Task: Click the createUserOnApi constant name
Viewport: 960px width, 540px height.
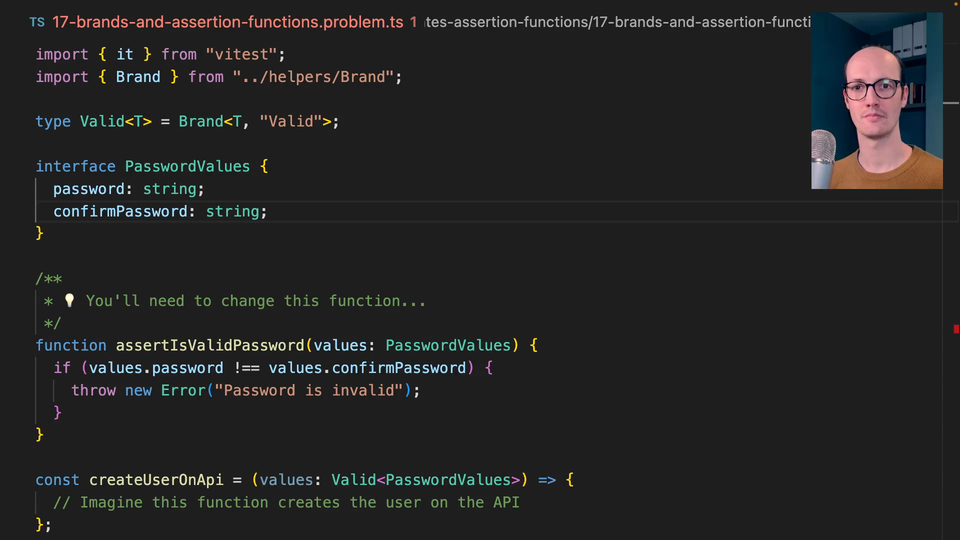Action: point(156,480)
